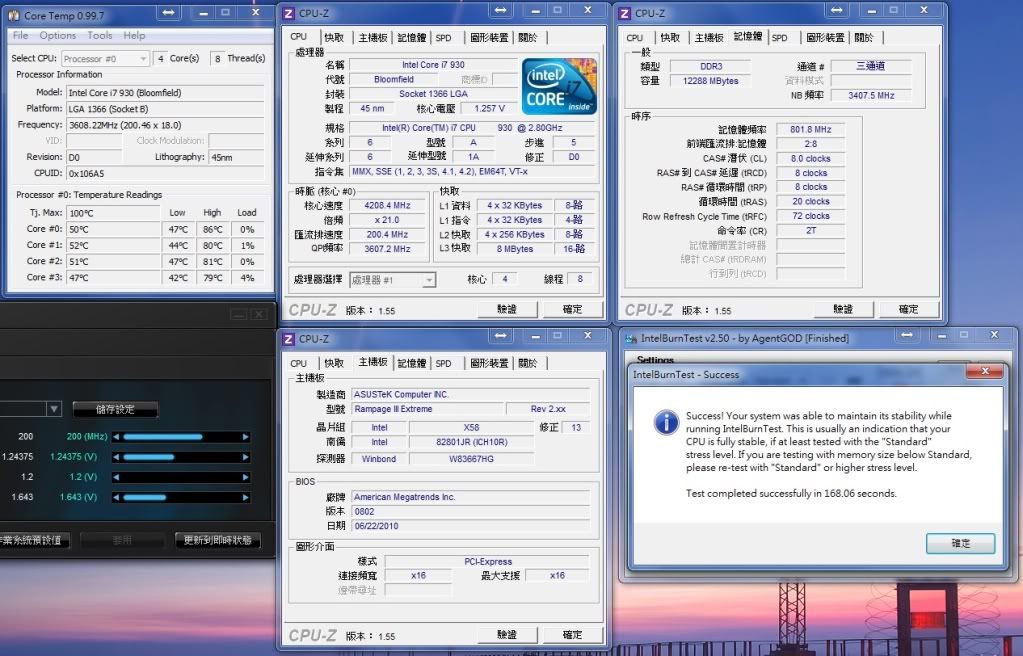Switch to 快取 tab in the CPU-Z processor window
Screen dimensions: 1023x656
pos(334,38)
